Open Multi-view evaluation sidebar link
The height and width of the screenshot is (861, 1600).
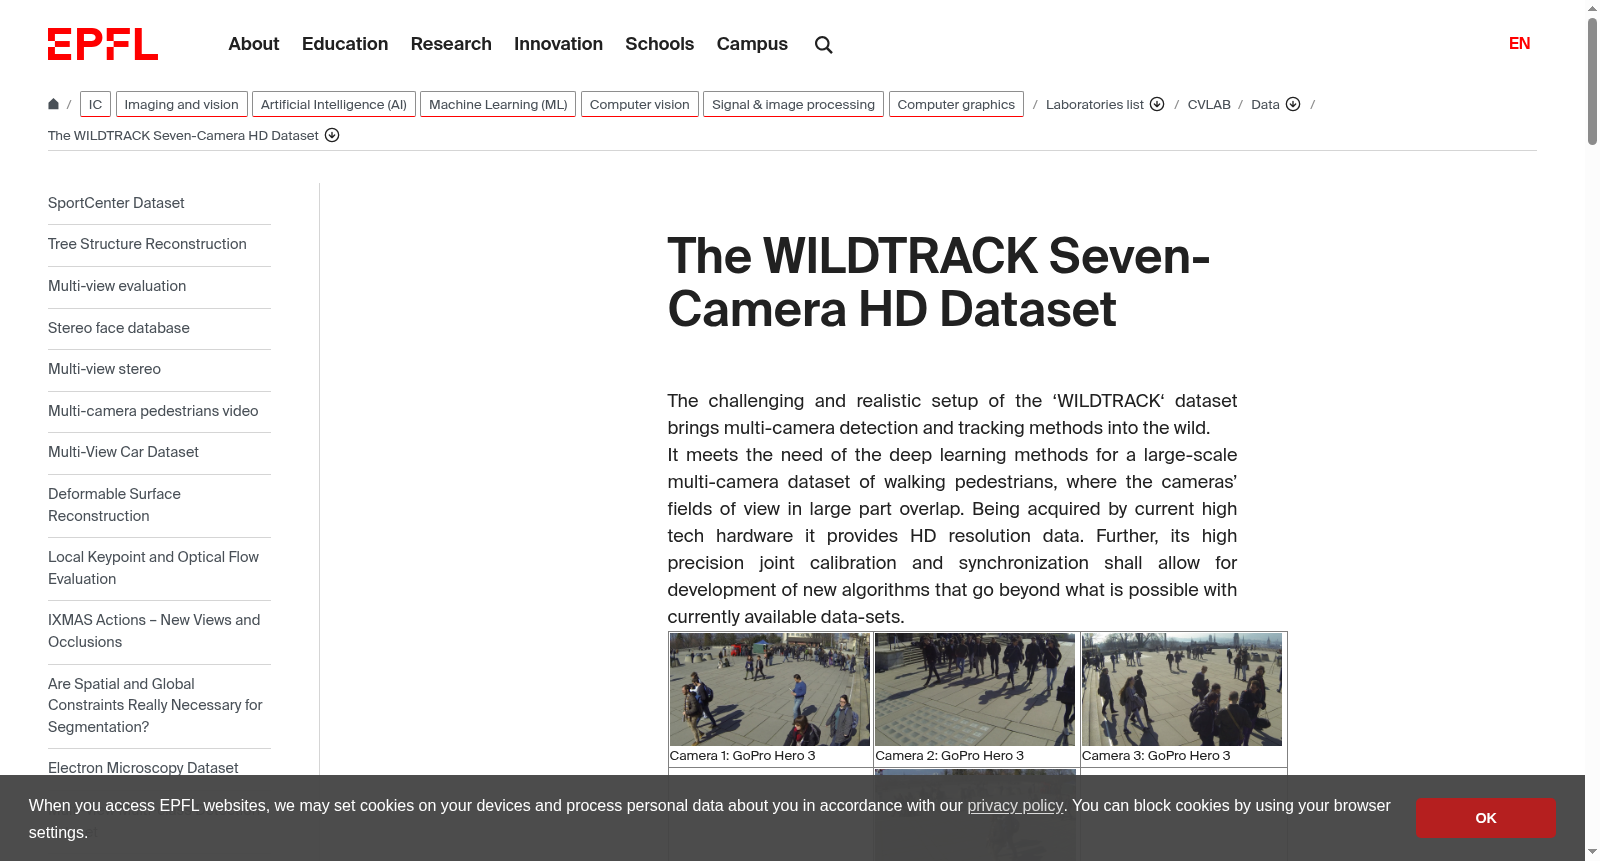[x=117, y=286]
